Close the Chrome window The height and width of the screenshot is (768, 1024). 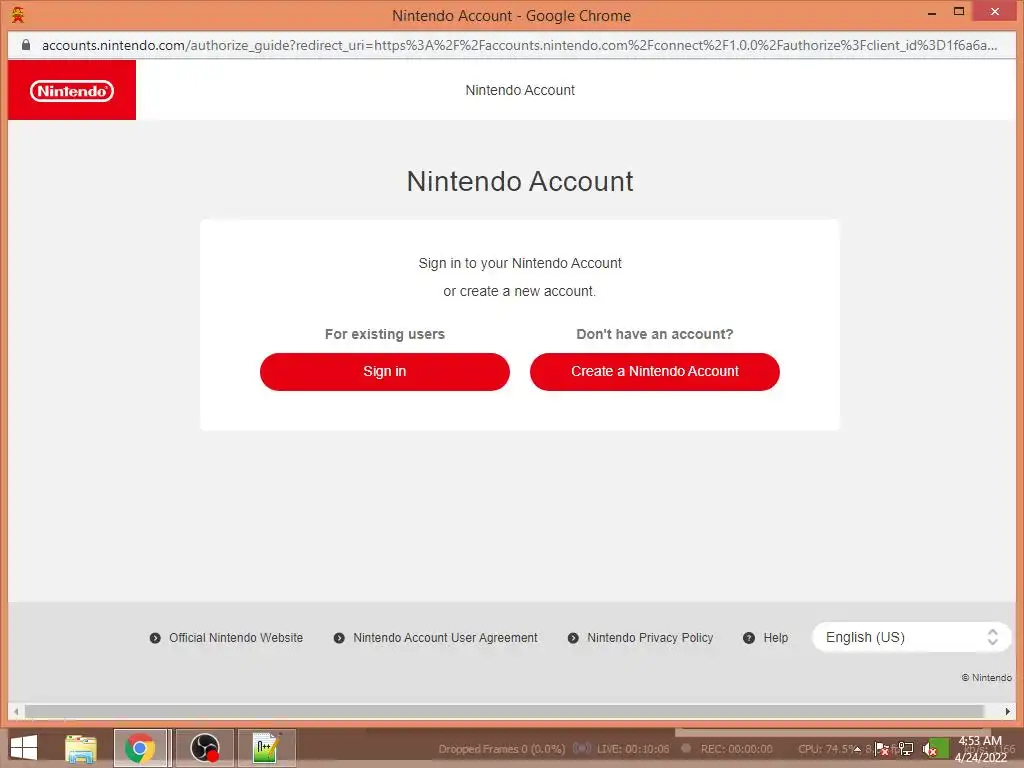(x=995, y=12)
